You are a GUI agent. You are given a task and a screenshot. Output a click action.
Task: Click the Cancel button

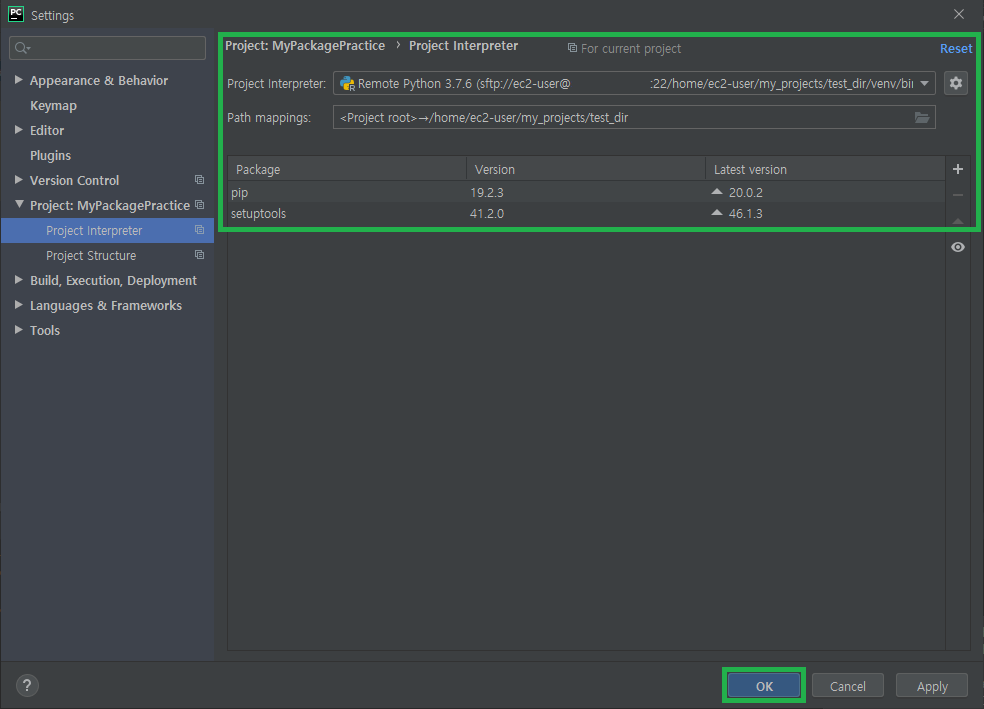847,686
